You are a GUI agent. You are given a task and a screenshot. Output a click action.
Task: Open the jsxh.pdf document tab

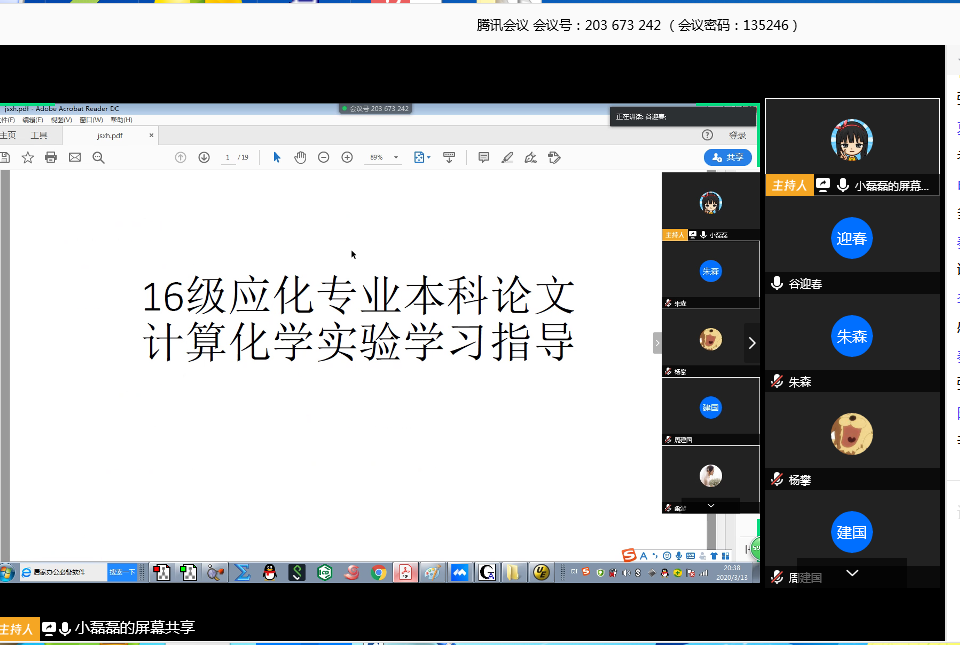point(110,135)
